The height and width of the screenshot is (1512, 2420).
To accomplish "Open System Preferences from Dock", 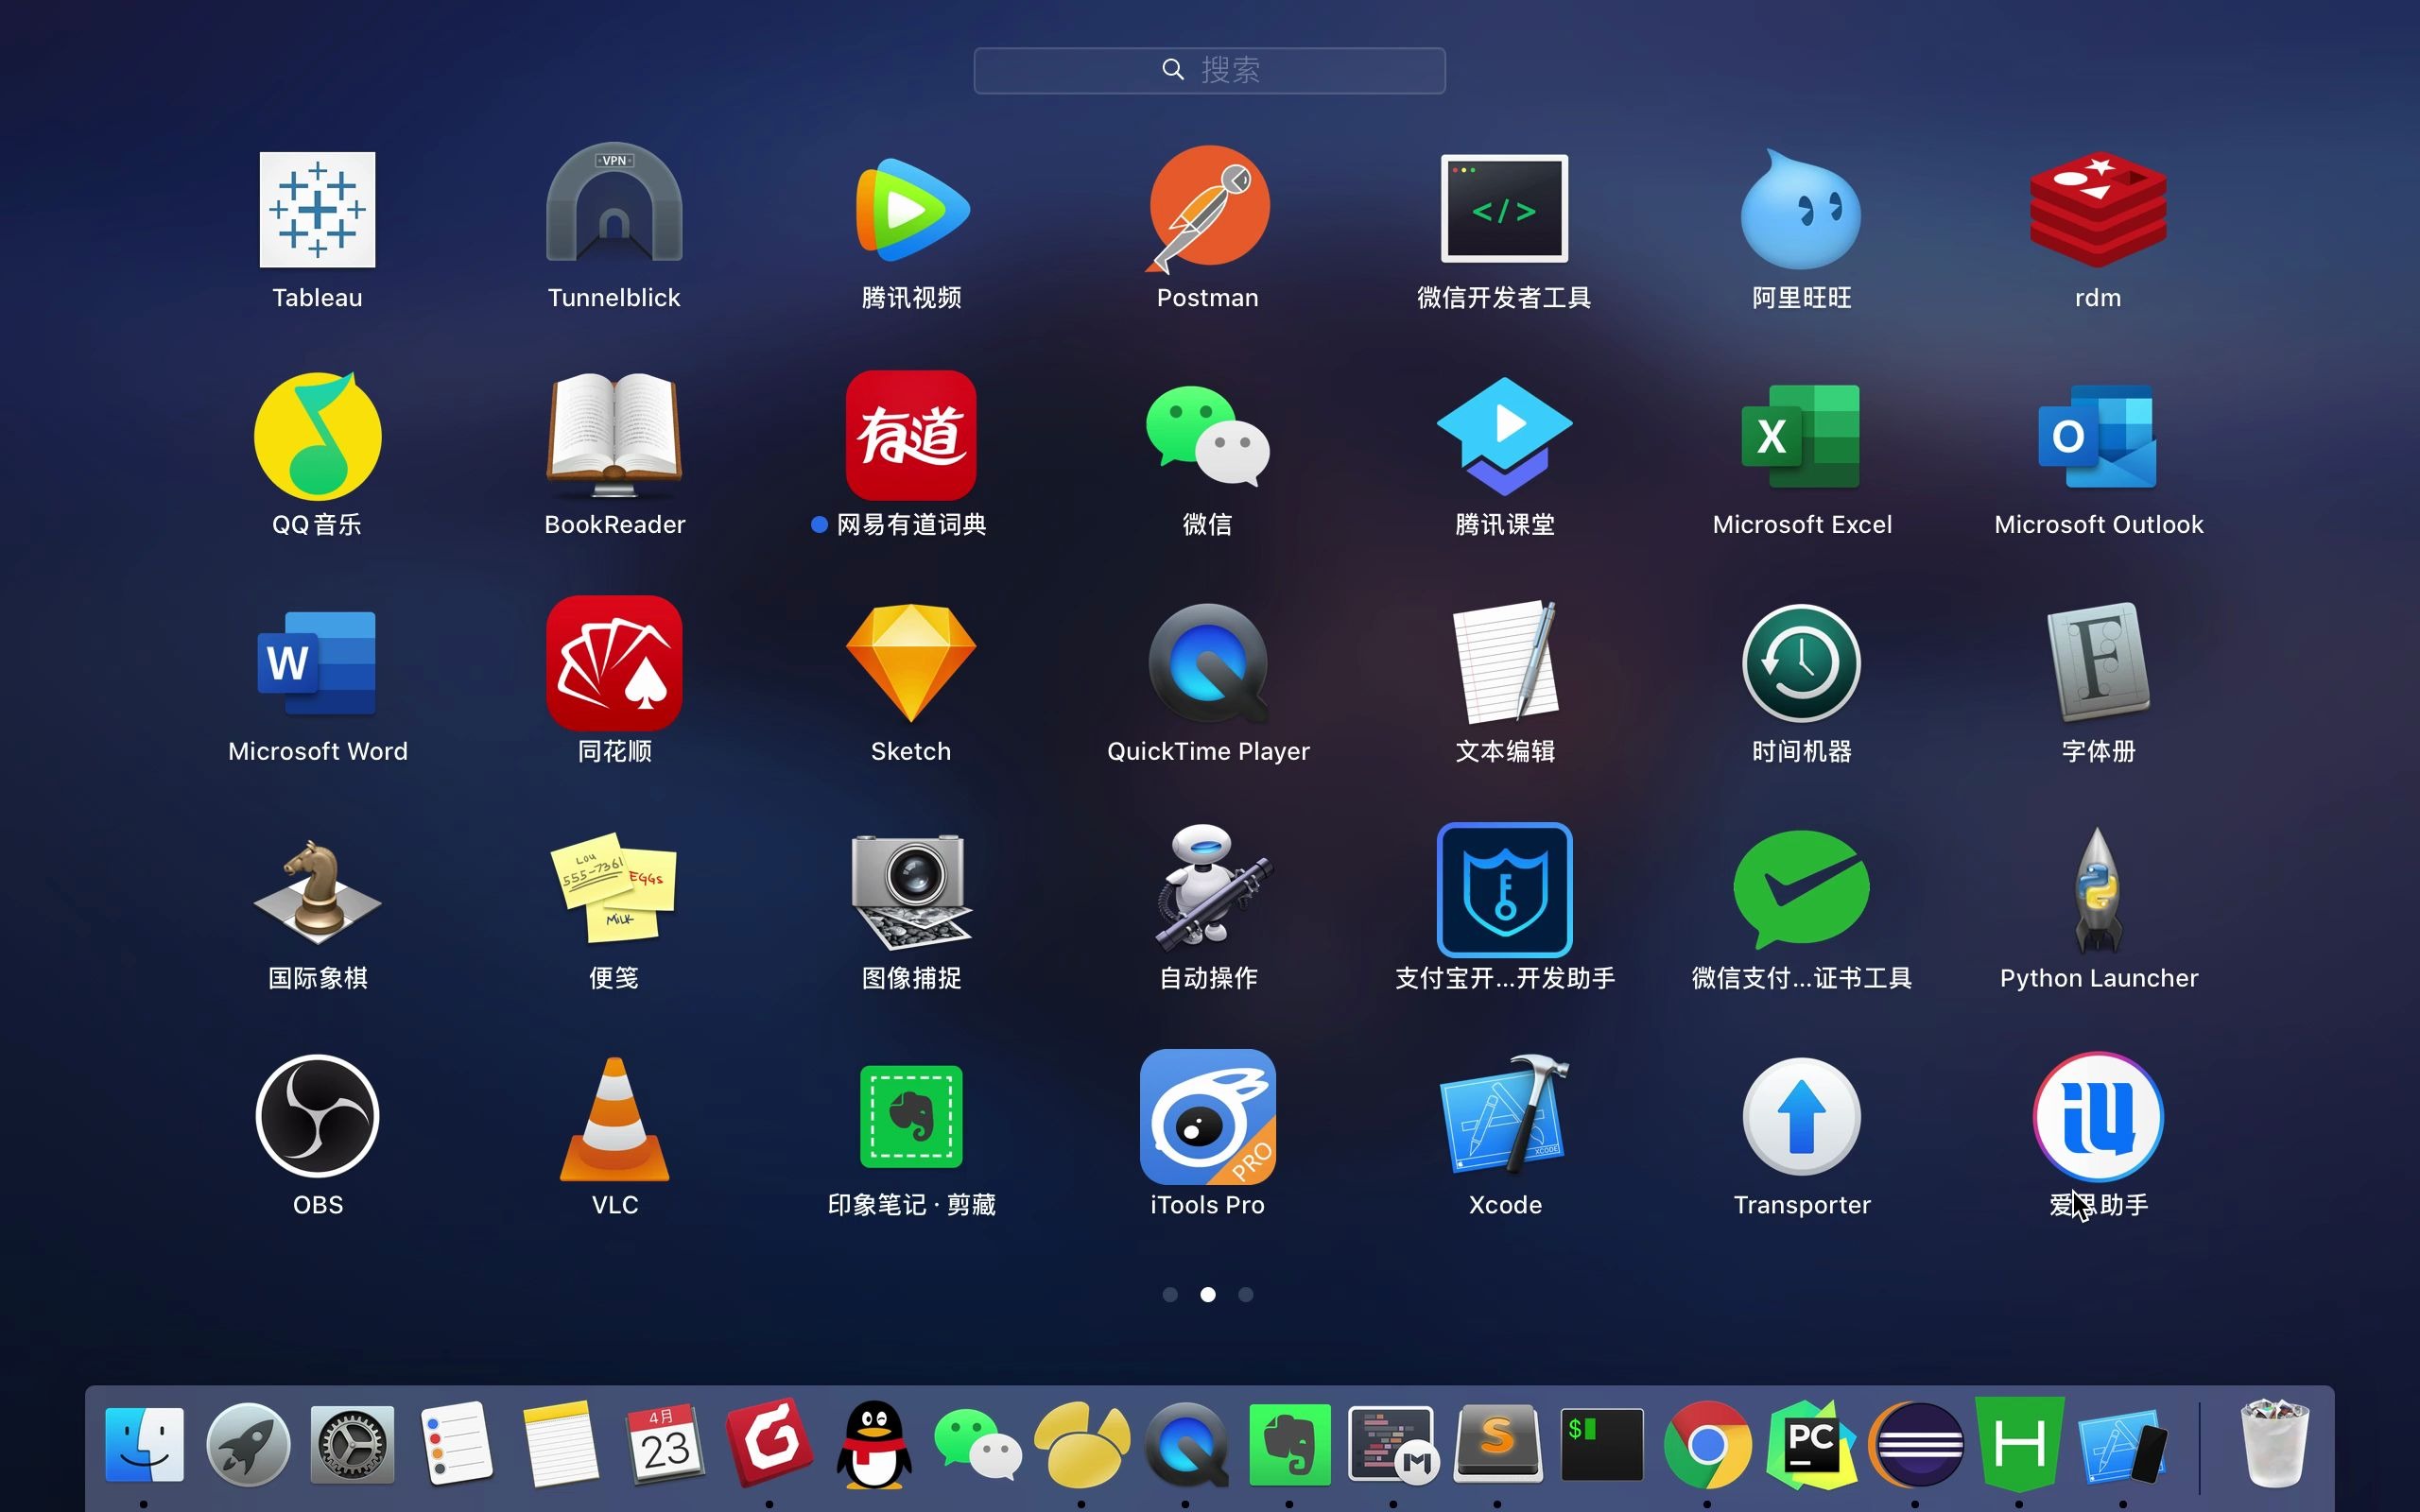I will (x=352, y=1444).
